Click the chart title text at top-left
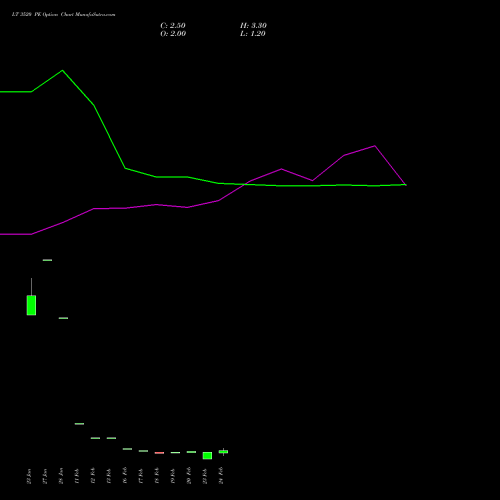 (x=63, y=15)
